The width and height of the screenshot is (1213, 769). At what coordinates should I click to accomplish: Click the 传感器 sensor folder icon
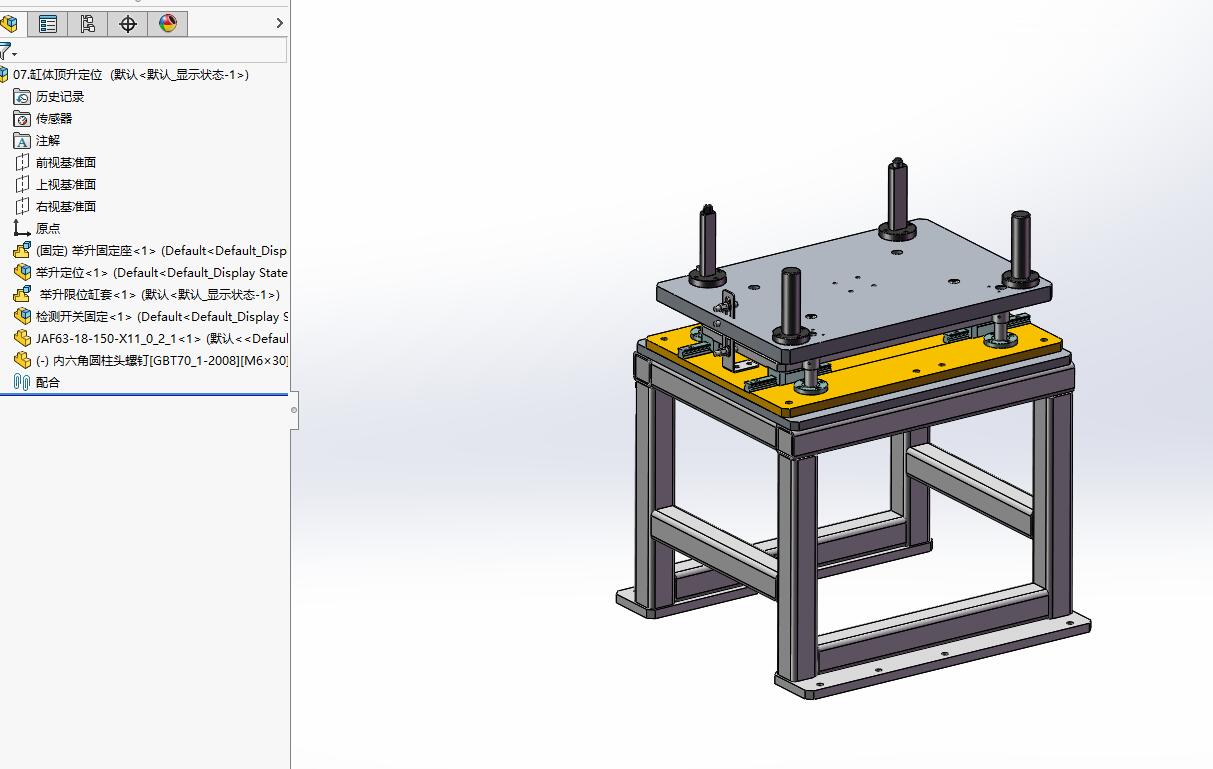(x=22, y=119)
